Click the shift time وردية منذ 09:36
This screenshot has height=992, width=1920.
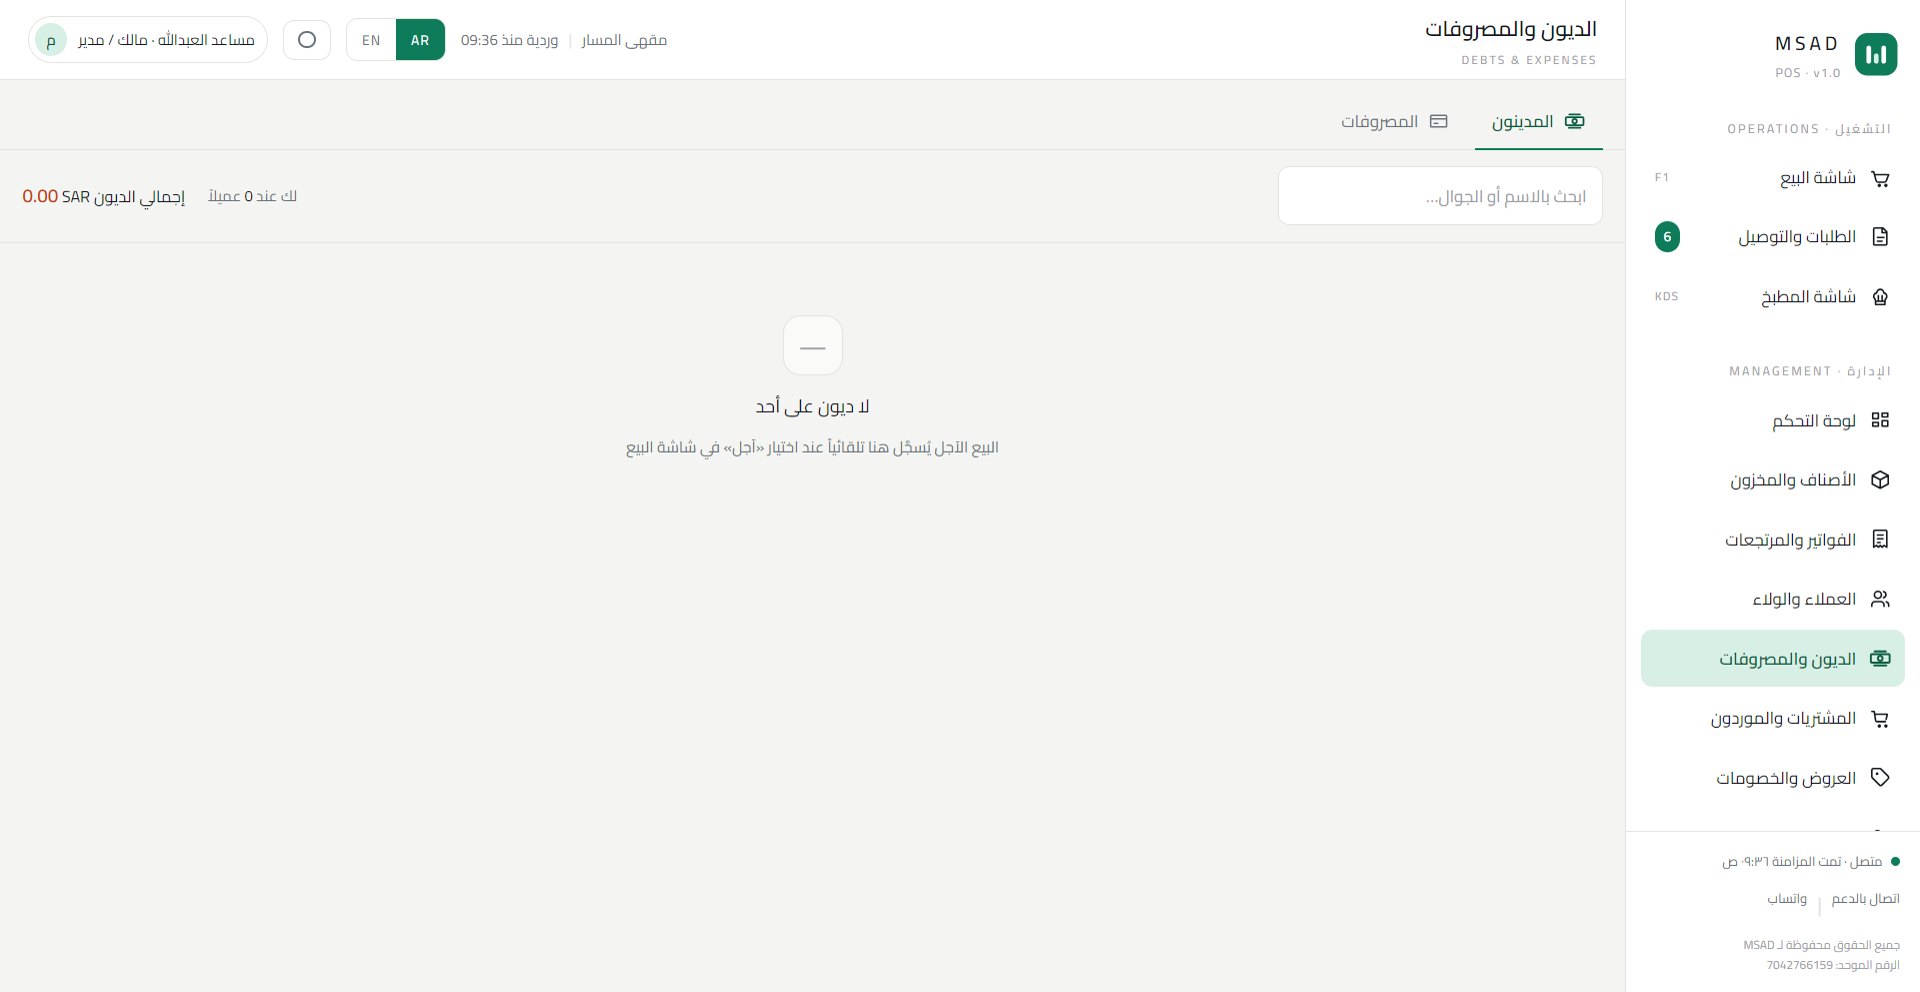click(x=510, y=40)
